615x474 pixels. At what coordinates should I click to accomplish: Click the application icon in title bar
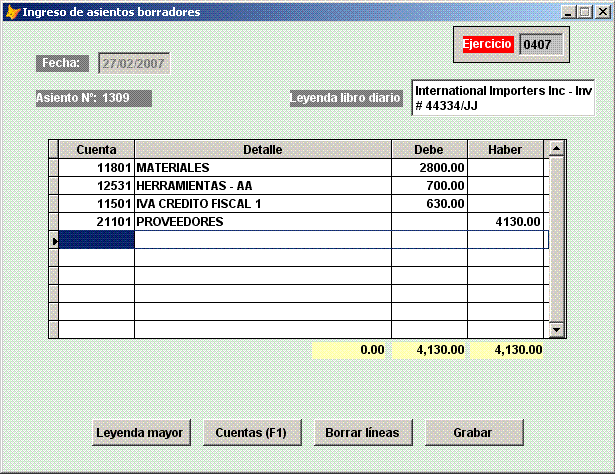(11, 12)
